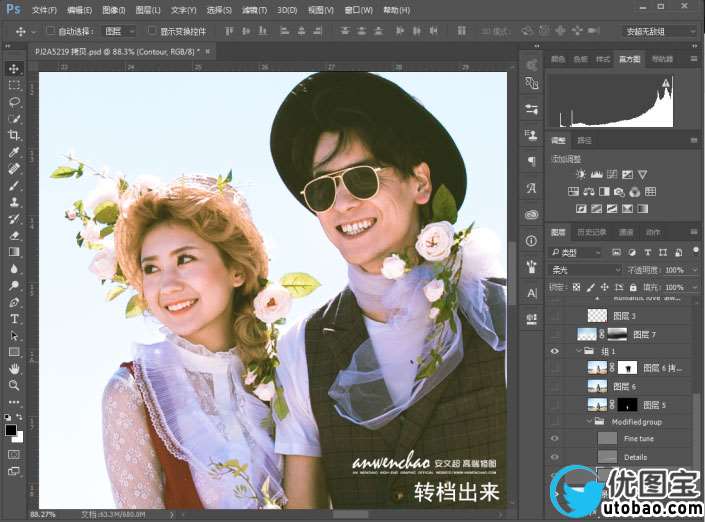Add a Brightness/Contrast adjustment
705x522 pixels.
click(x=581, y=174)
